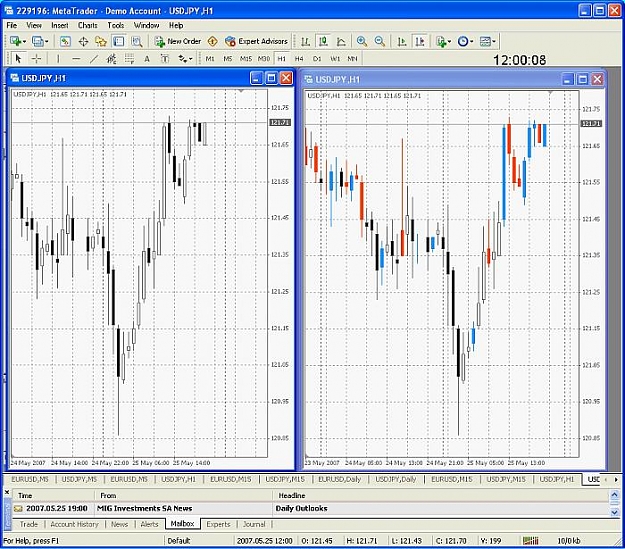Open the Navigator star-folder icon
This screenshot has height=549, width=625.
101,41
